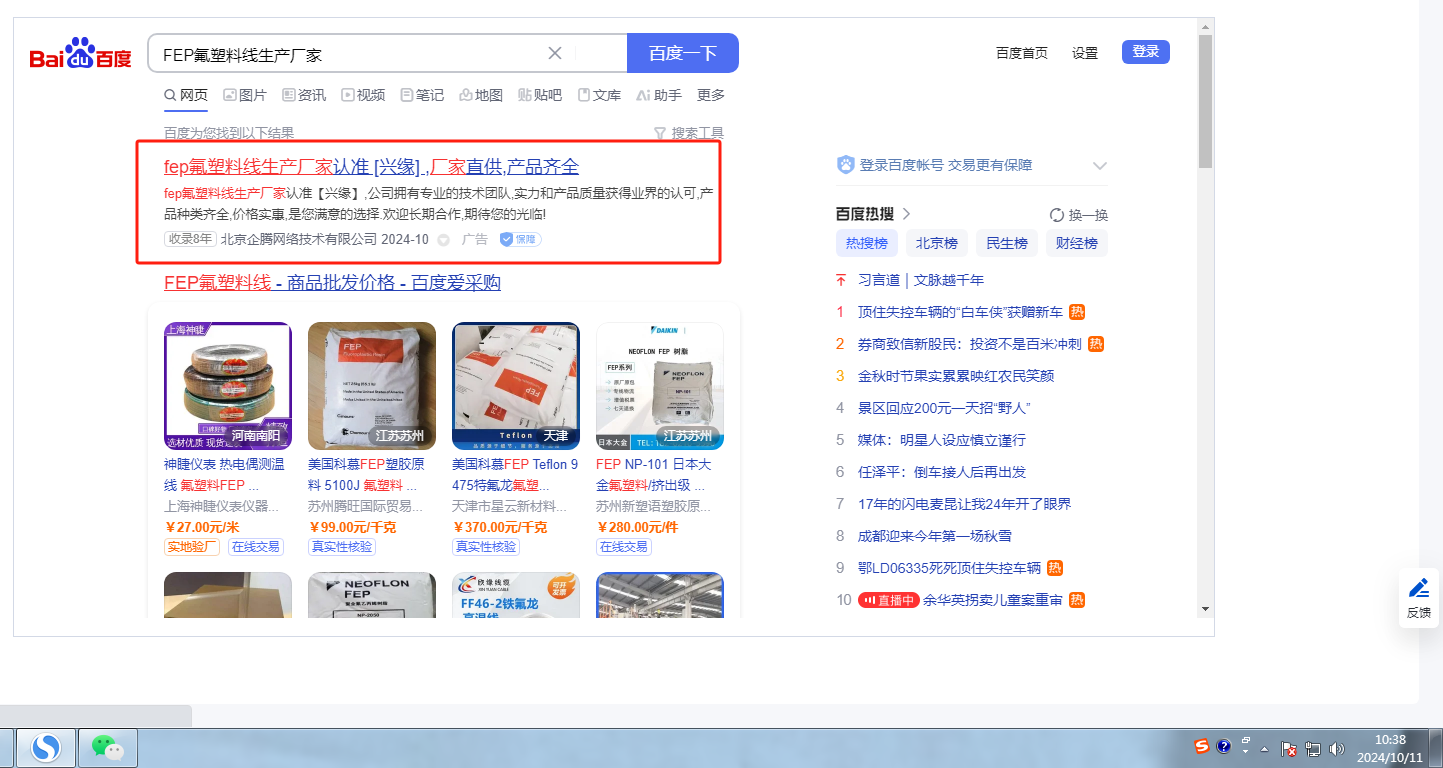Open hot search 任泽平：倒车接人后再出发
The image size is (1443, 768).
tap(942, 472)
